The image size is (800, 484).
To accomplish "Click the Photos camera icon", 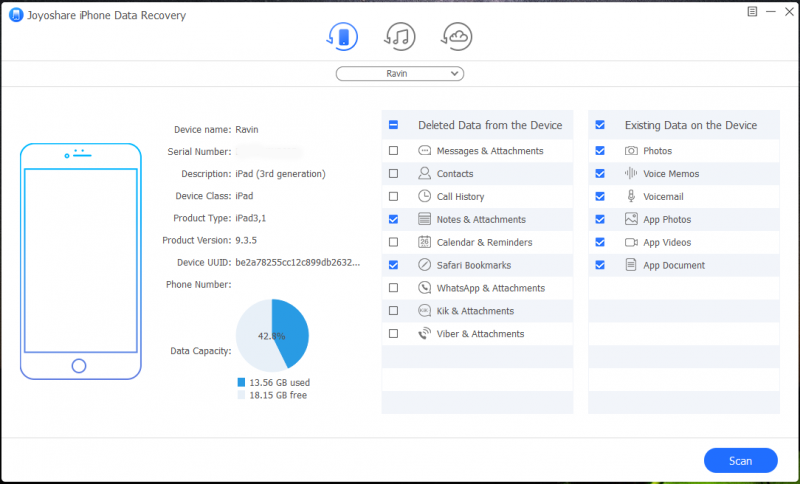I will tap(631, 151).
